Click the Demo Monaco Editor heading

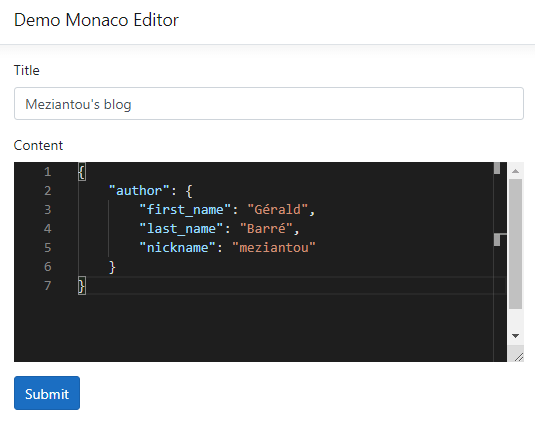(96, 20)
